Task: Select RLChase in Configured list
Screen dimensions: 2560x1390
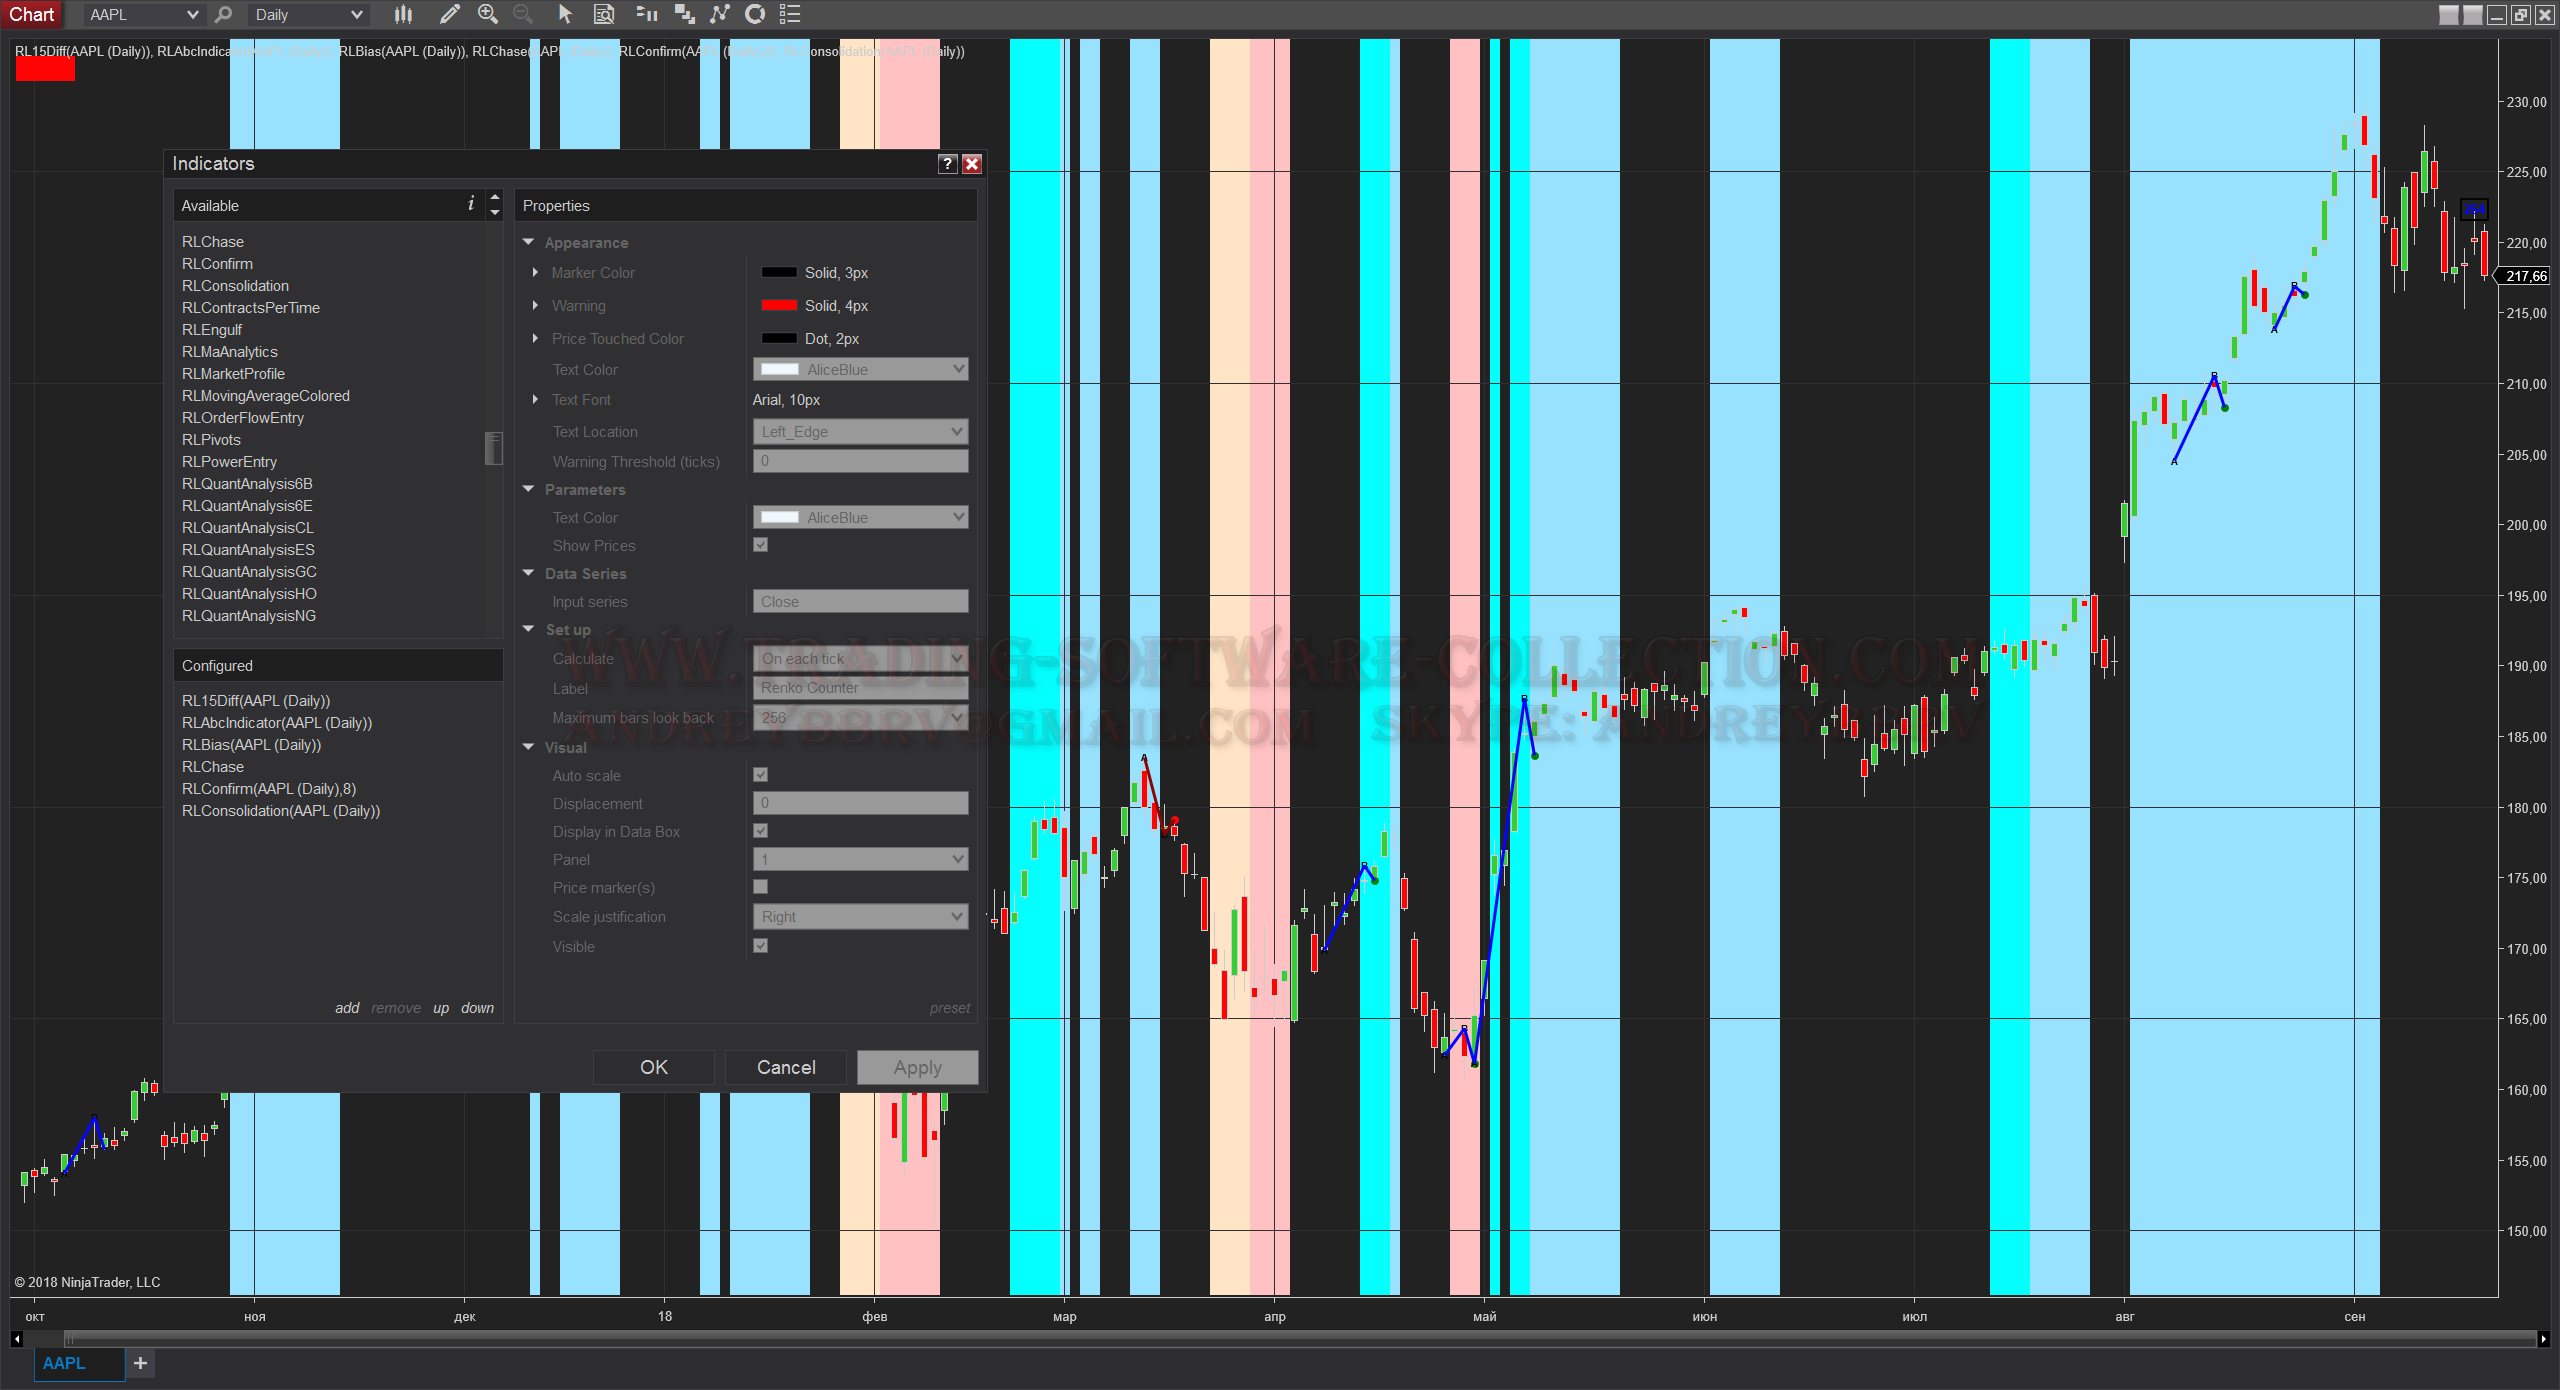Action: (x=213, y=767)
